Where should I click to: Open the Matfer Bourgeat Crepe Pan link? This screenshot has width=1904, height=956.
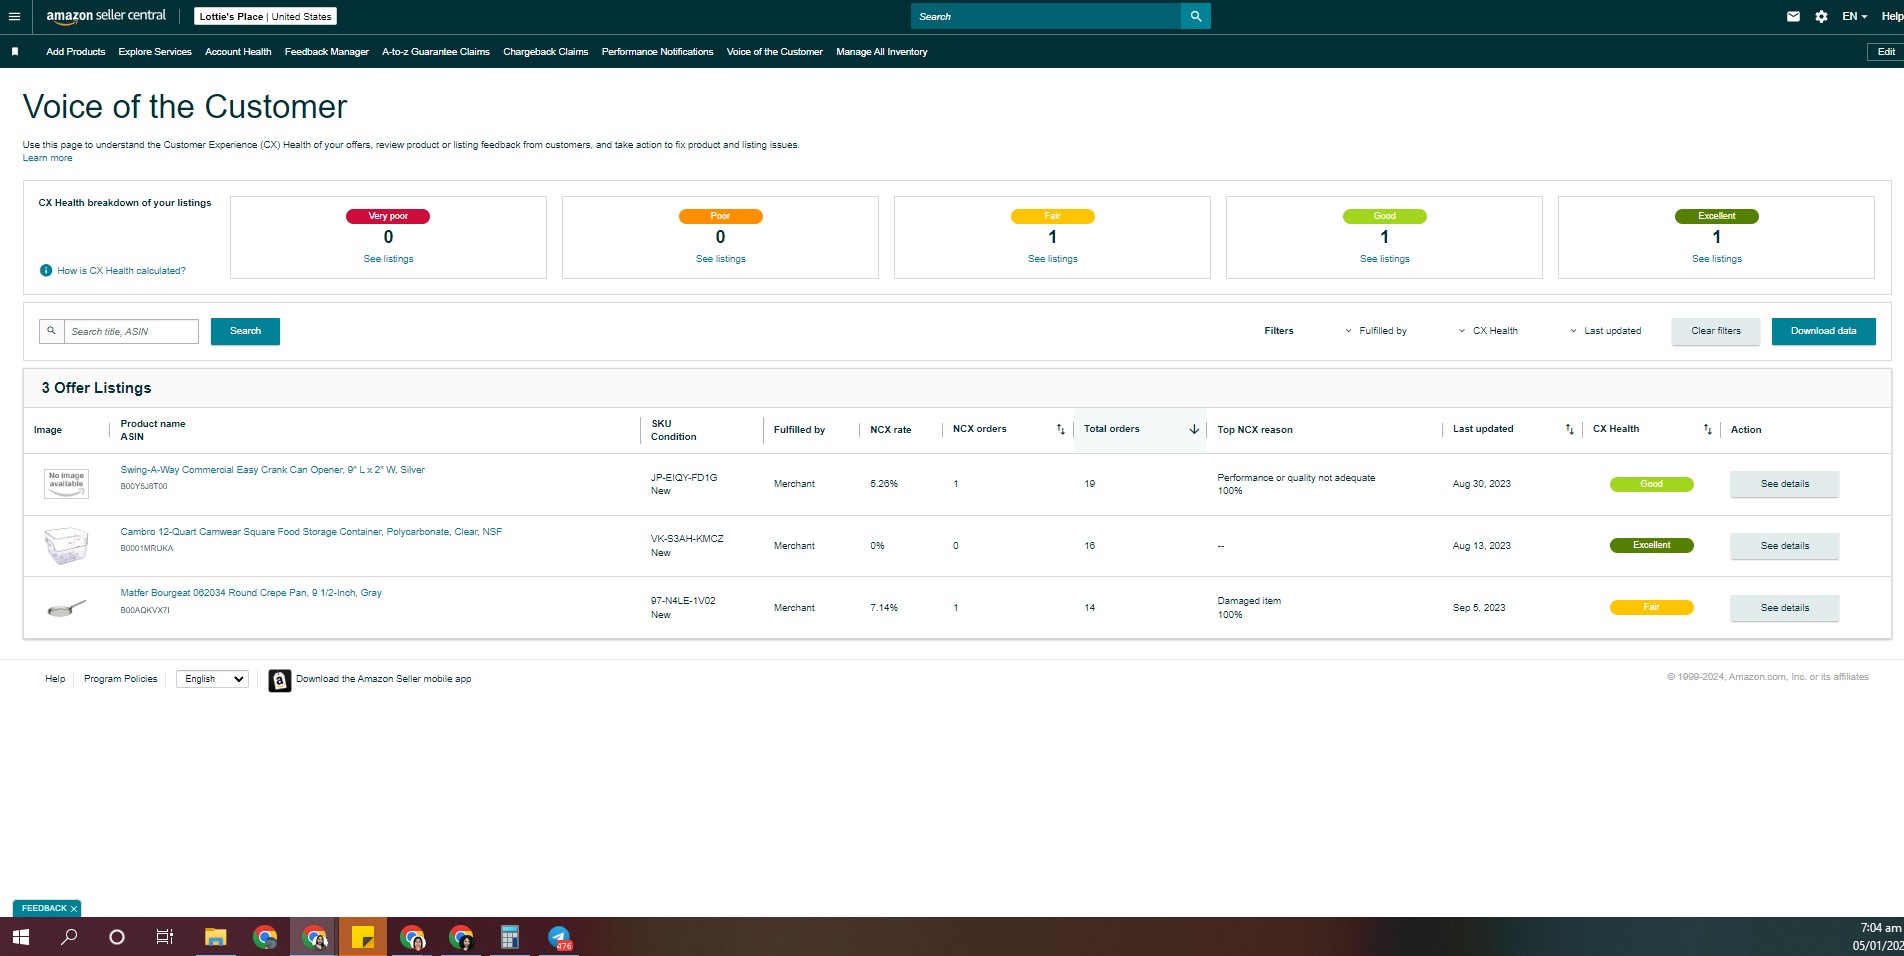pos(251,593)
